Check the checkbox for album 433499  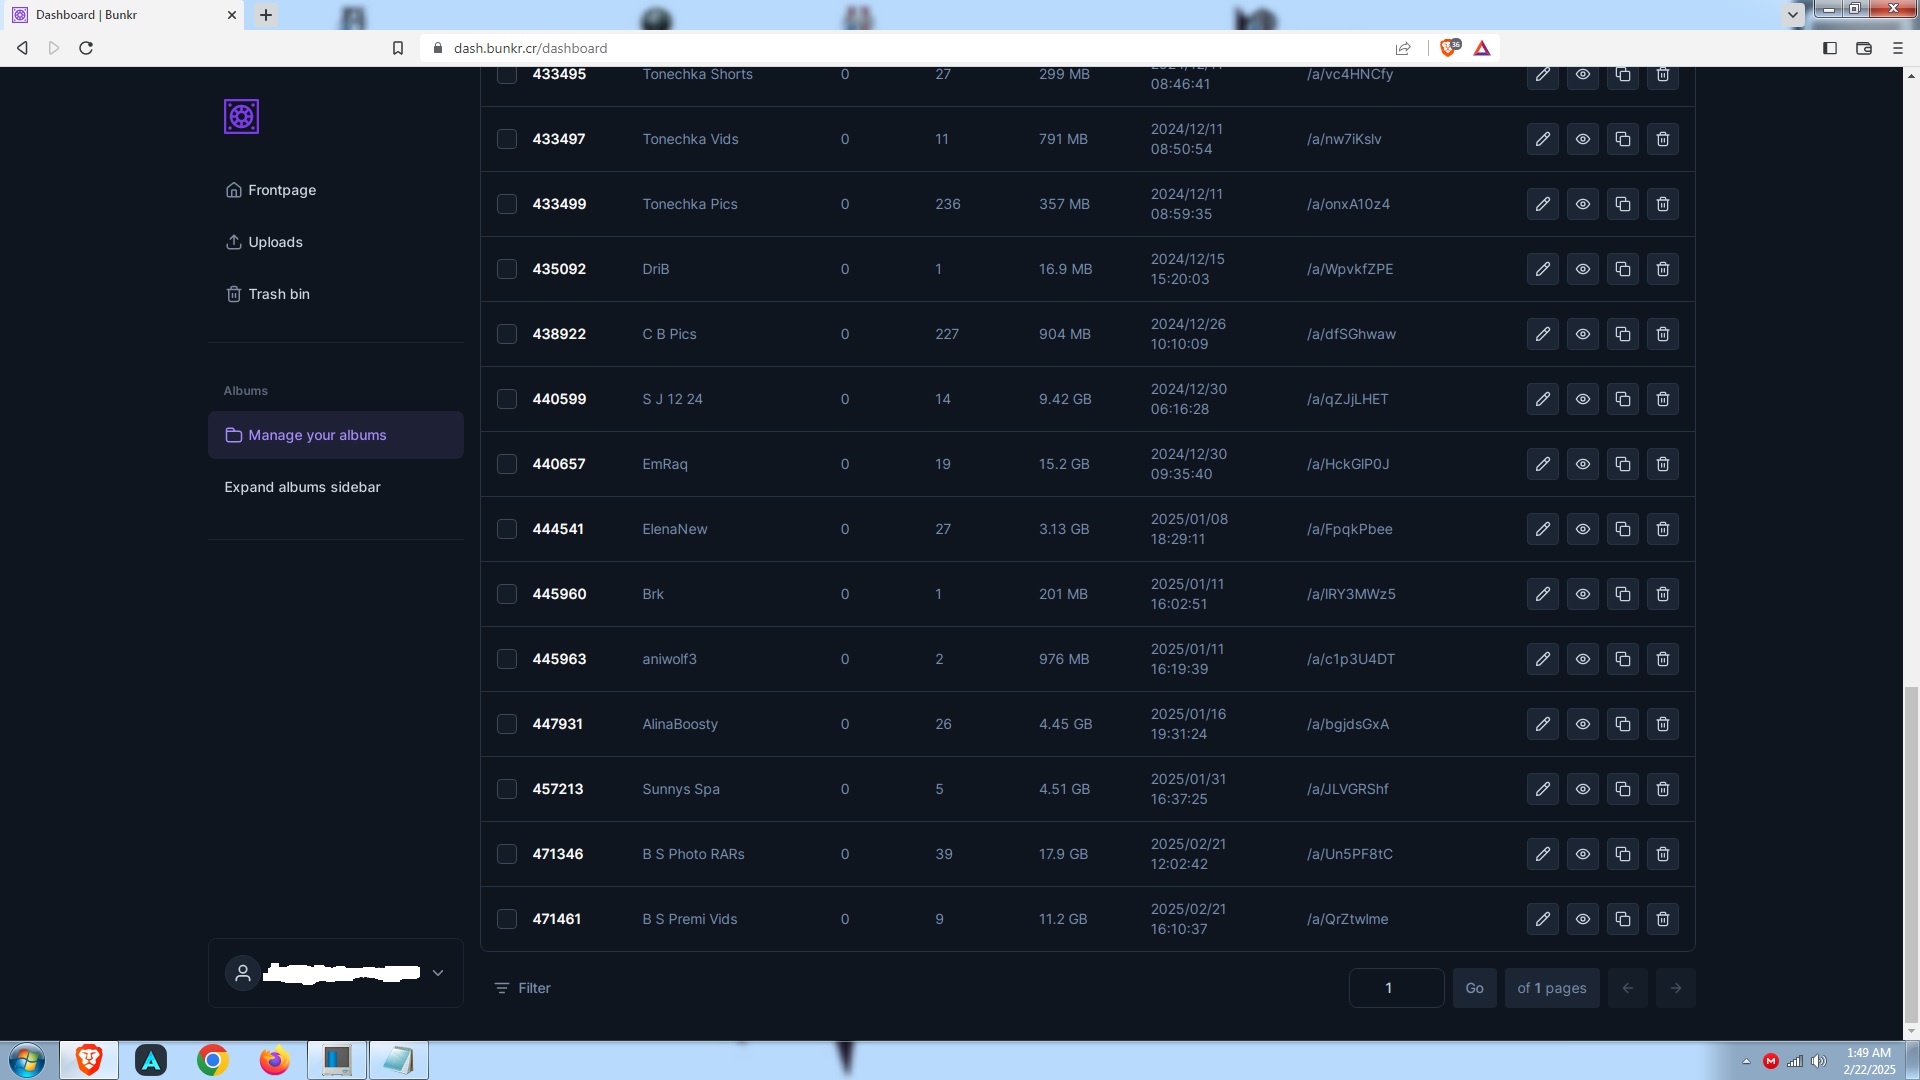[507, 204]
